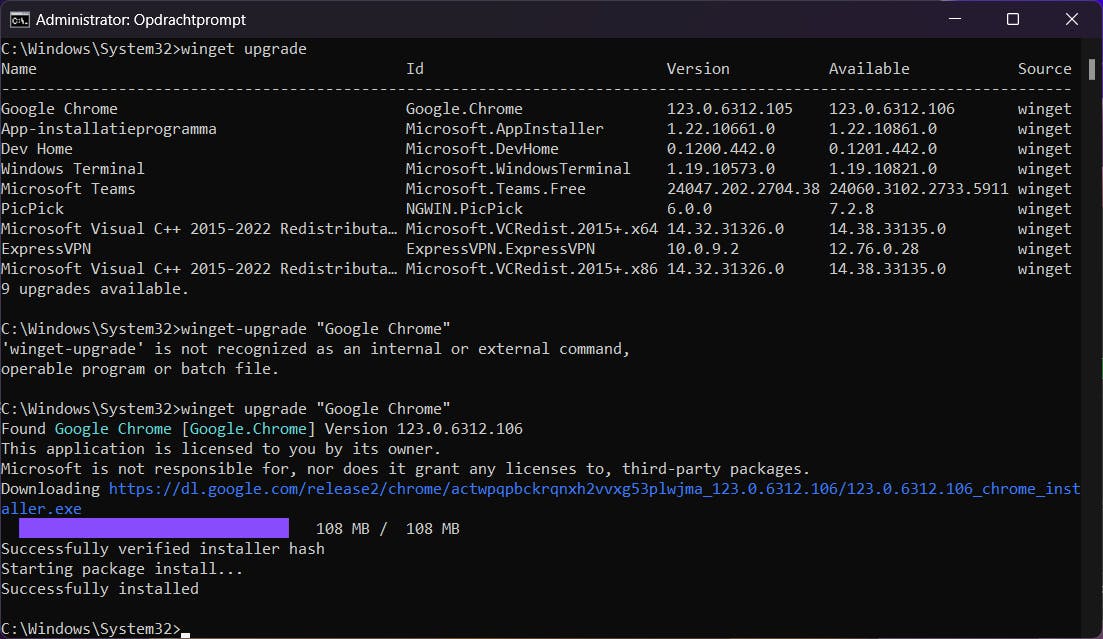The height and width of the screenshot is (639, 1103).
Task: Click the ExpressVPN.ExpressVPN package id
Action: tap(500, 249)
